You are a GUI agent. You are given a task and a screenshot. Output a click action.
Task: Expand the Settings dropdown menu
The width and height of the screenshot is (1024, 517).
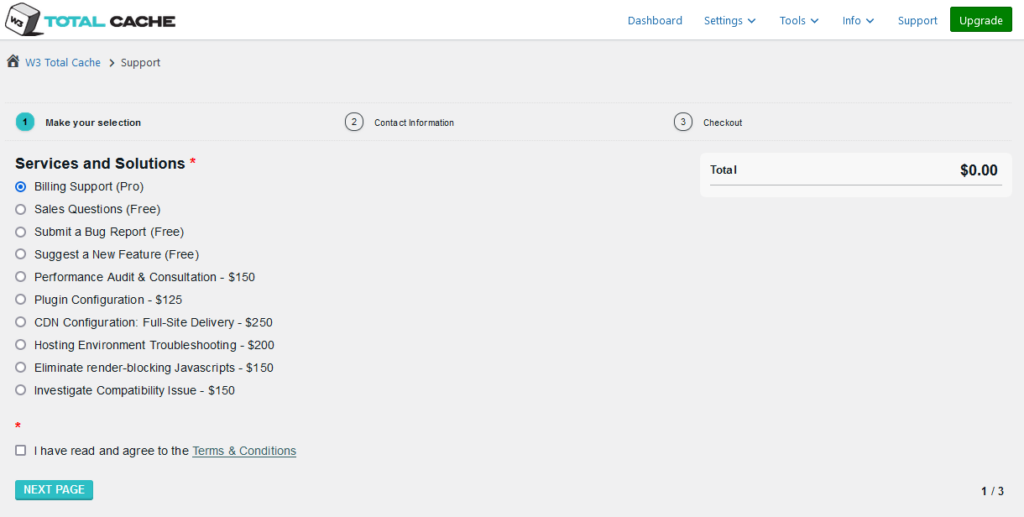[x=729, y=20]
